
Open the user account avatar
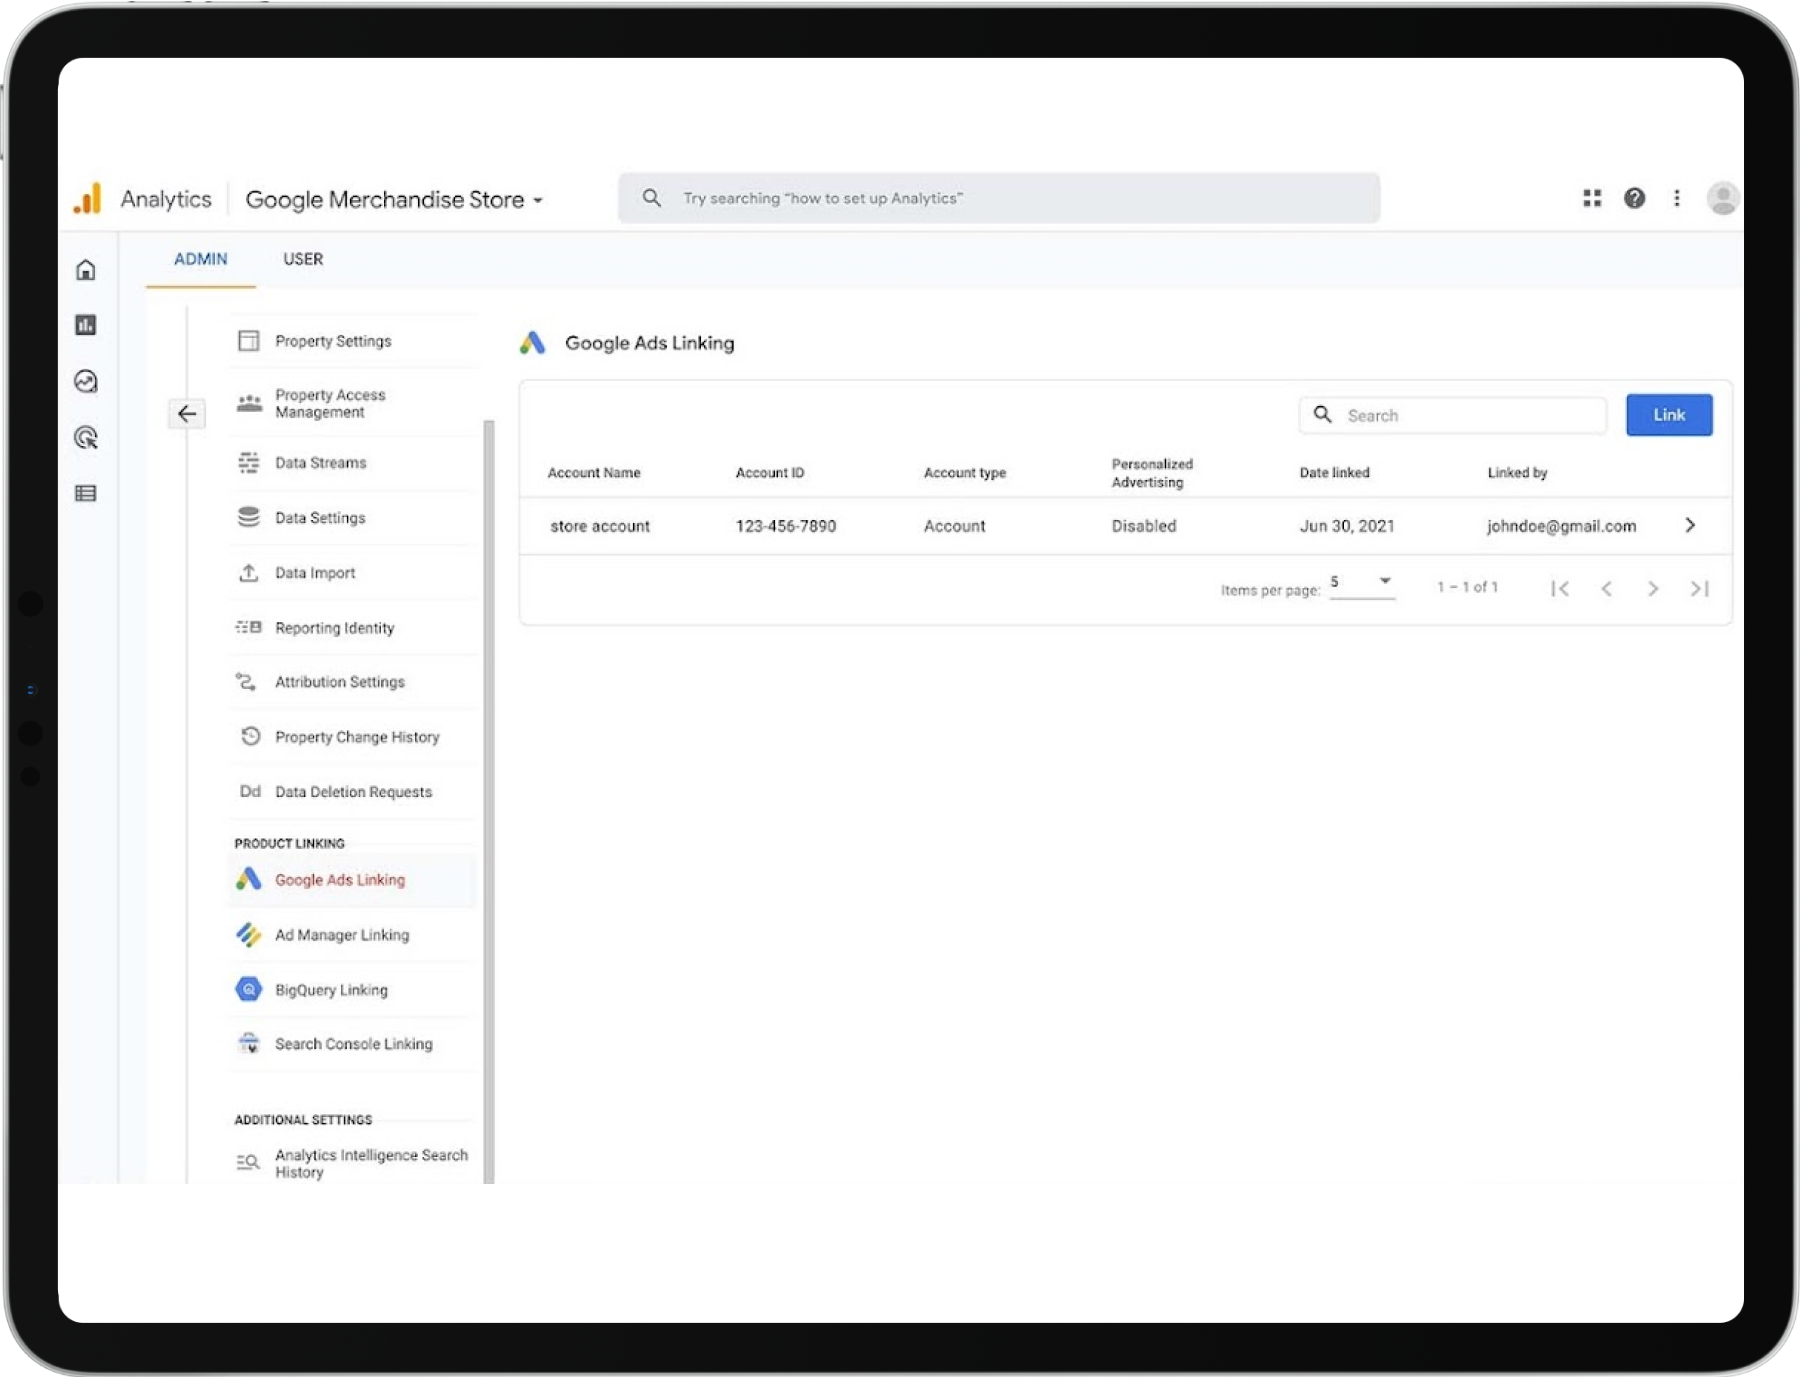pos(1722,198)
